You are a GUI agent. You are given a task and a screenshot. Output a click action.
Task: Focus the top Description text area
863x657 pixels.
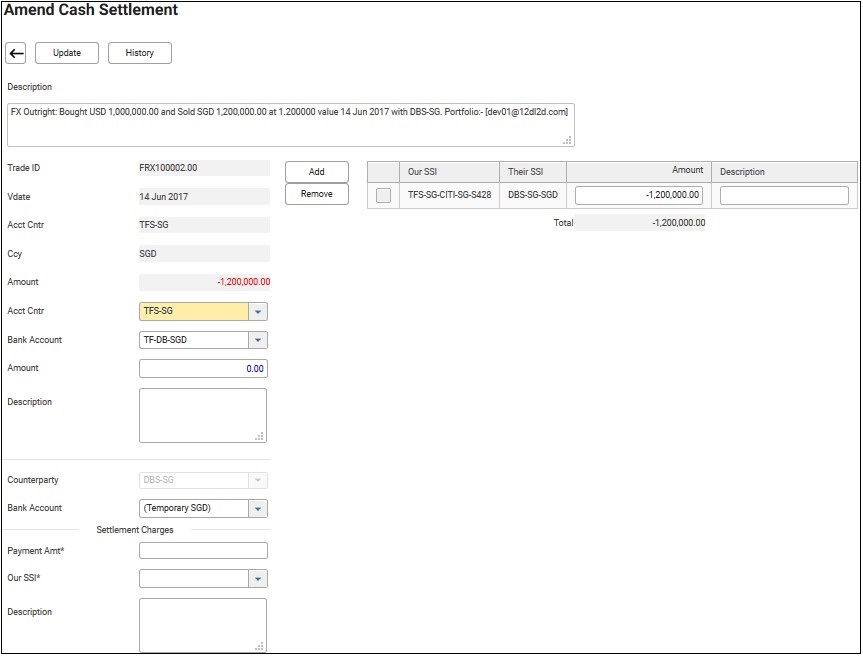click(290, 124)
